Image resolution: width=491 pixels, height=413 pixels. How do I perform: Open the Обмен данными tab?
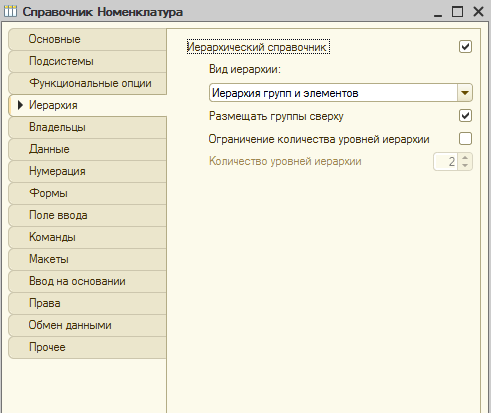87,325
